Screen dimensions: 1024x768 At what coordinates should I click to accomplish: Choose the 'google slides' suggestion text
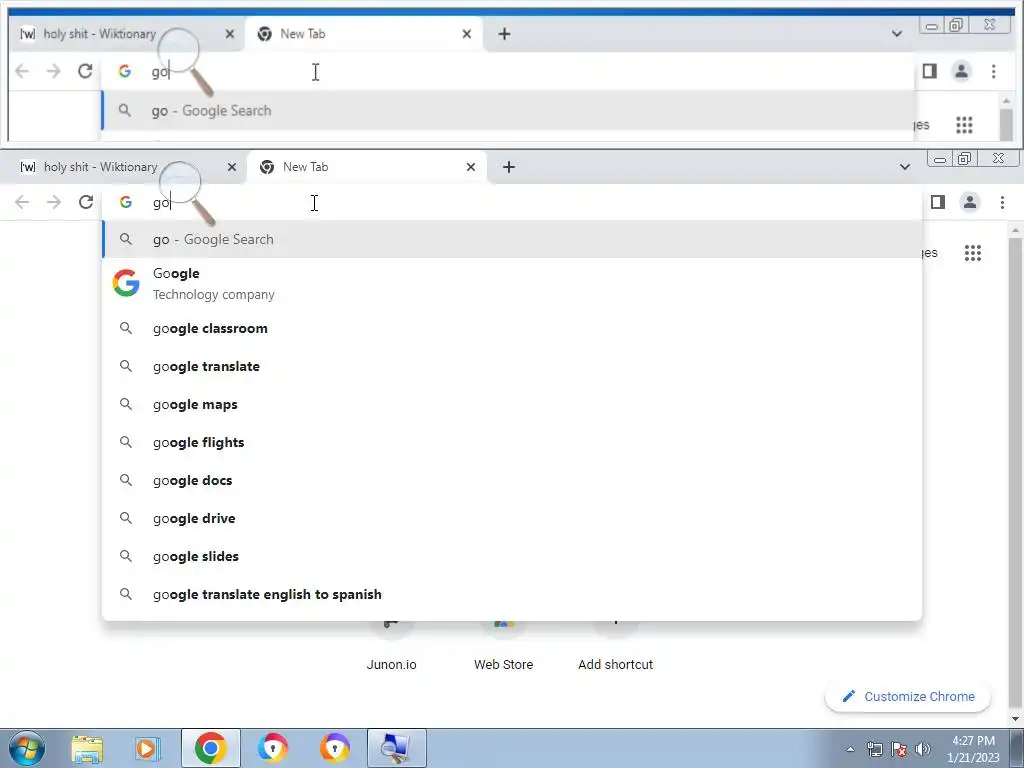[x=196, y=556]
